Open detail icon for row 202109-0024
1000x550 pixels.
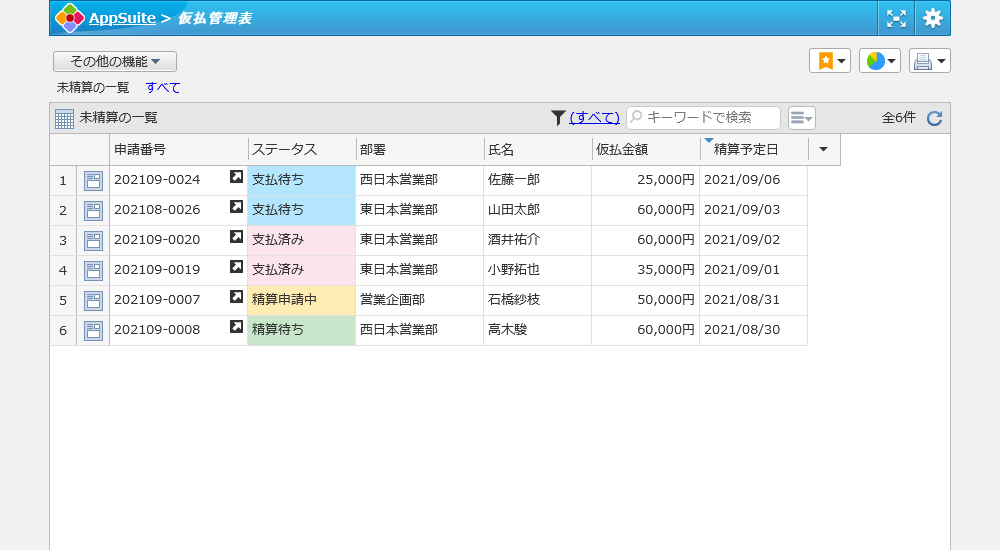point(93,181)
